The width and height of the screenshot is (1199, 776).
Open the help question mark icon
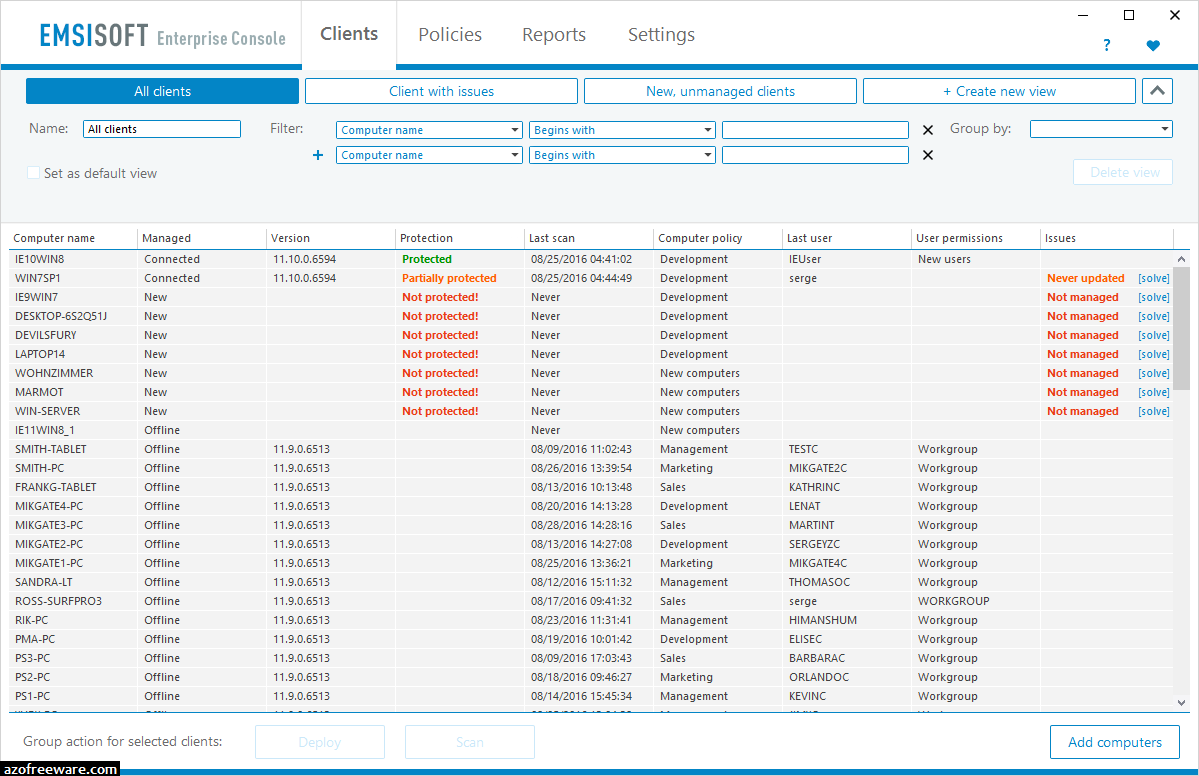(1106, 44)
